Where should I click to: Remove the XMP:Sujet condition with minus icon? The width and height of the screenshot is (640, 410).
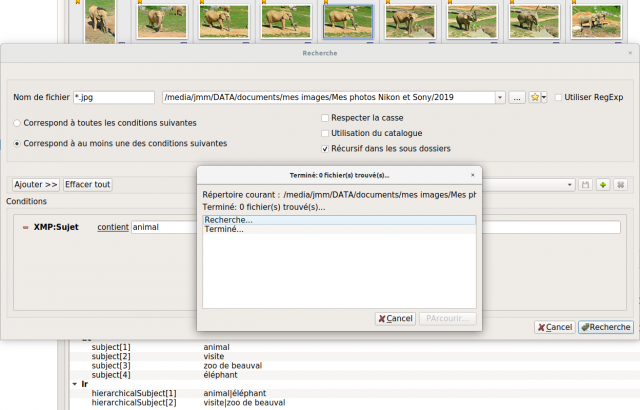point(25,227)
